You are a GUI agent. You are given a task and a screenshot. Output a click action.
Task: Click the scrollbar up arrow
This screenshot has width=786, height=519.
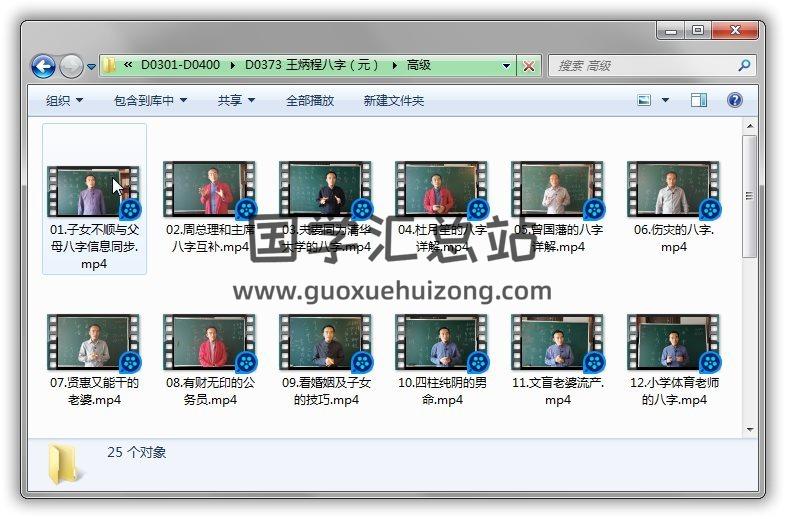(x=750, y=126)
